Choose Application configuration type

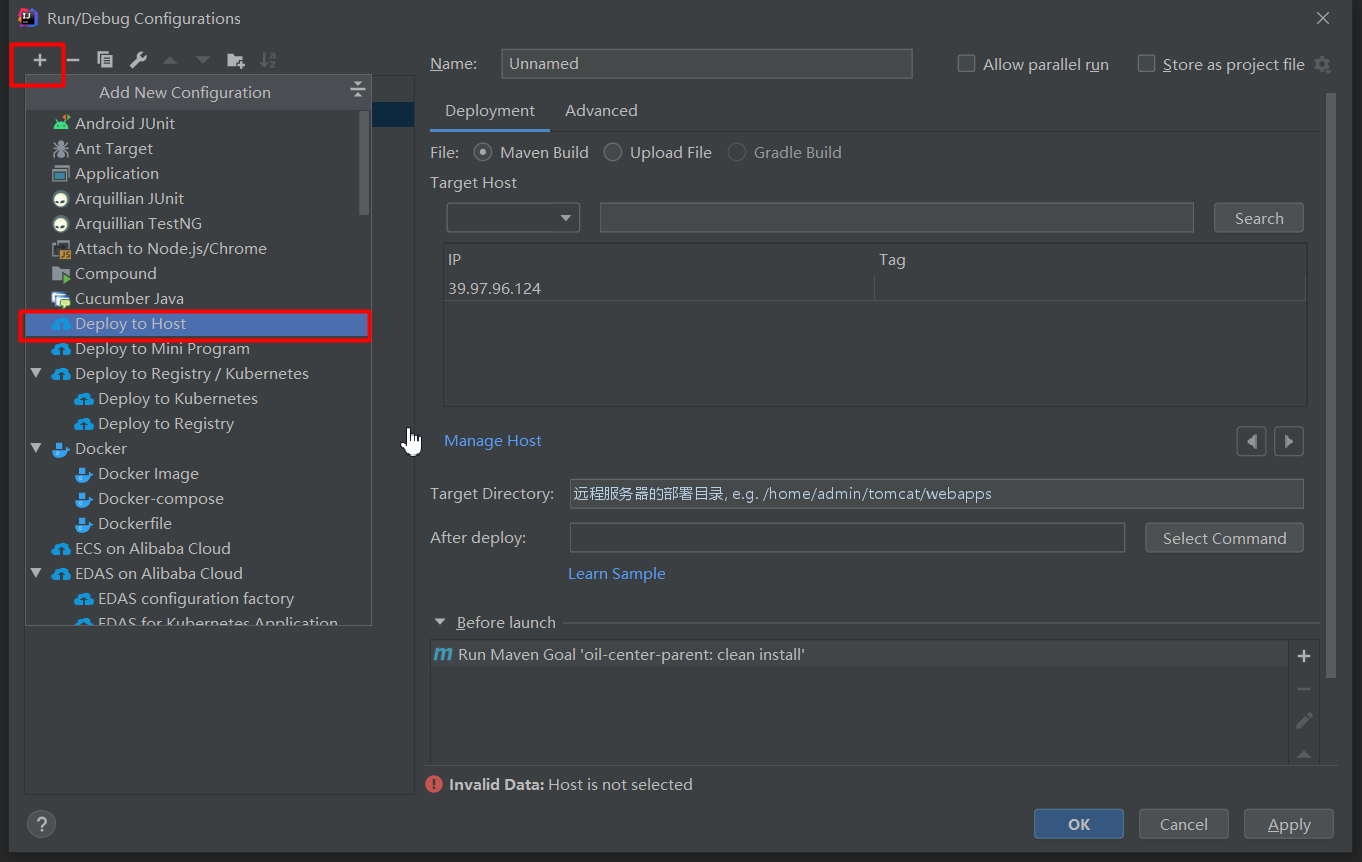(x=198, y=173)
